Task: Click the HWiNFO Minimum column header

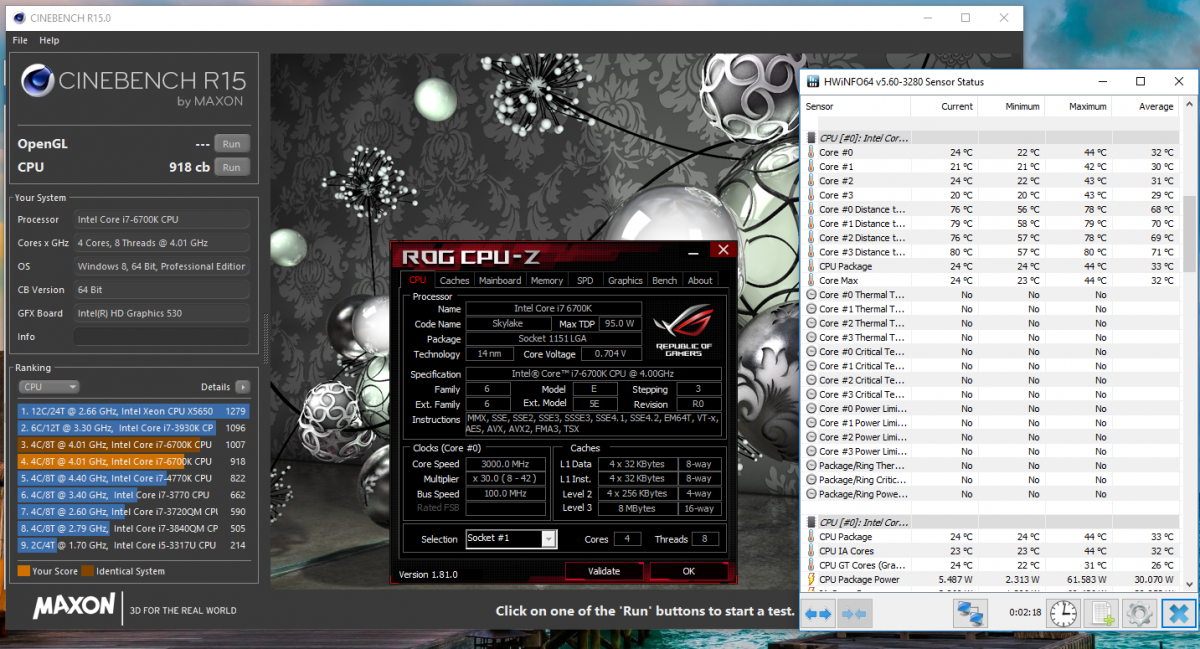Action: 1011,106
